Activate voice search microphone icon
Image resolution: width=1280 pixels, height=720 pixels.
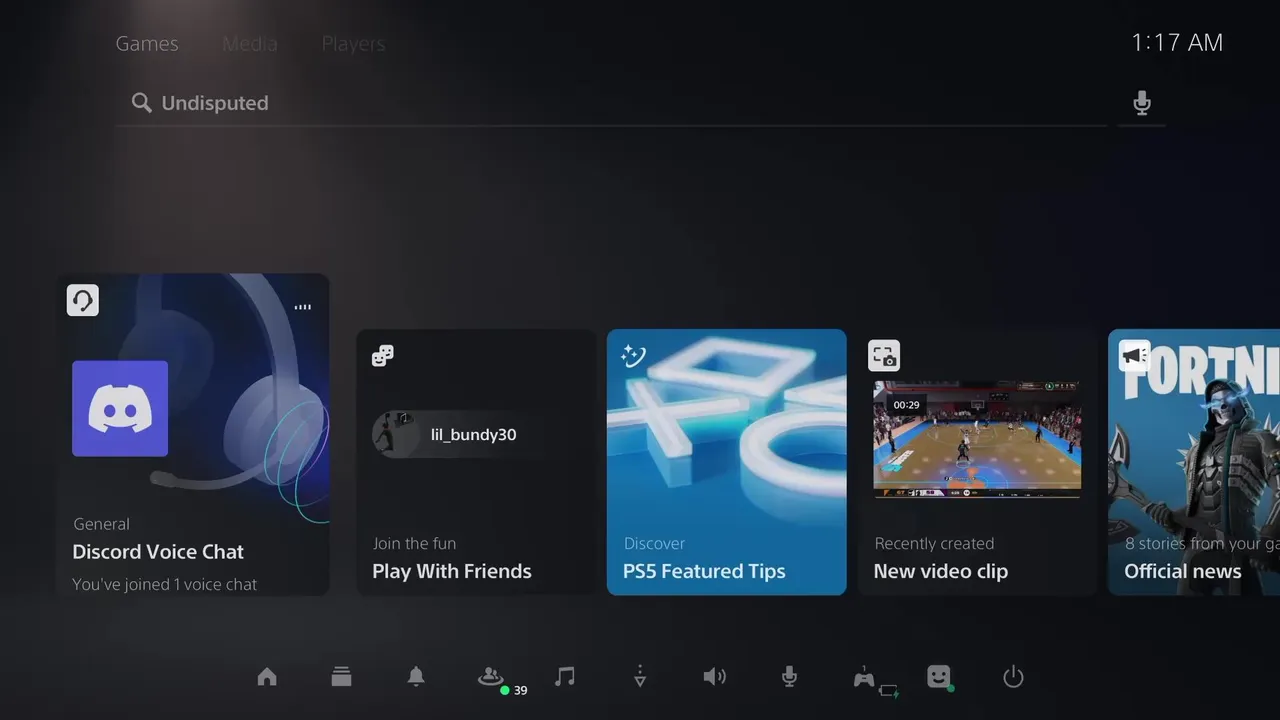(x=1142, y=103)
